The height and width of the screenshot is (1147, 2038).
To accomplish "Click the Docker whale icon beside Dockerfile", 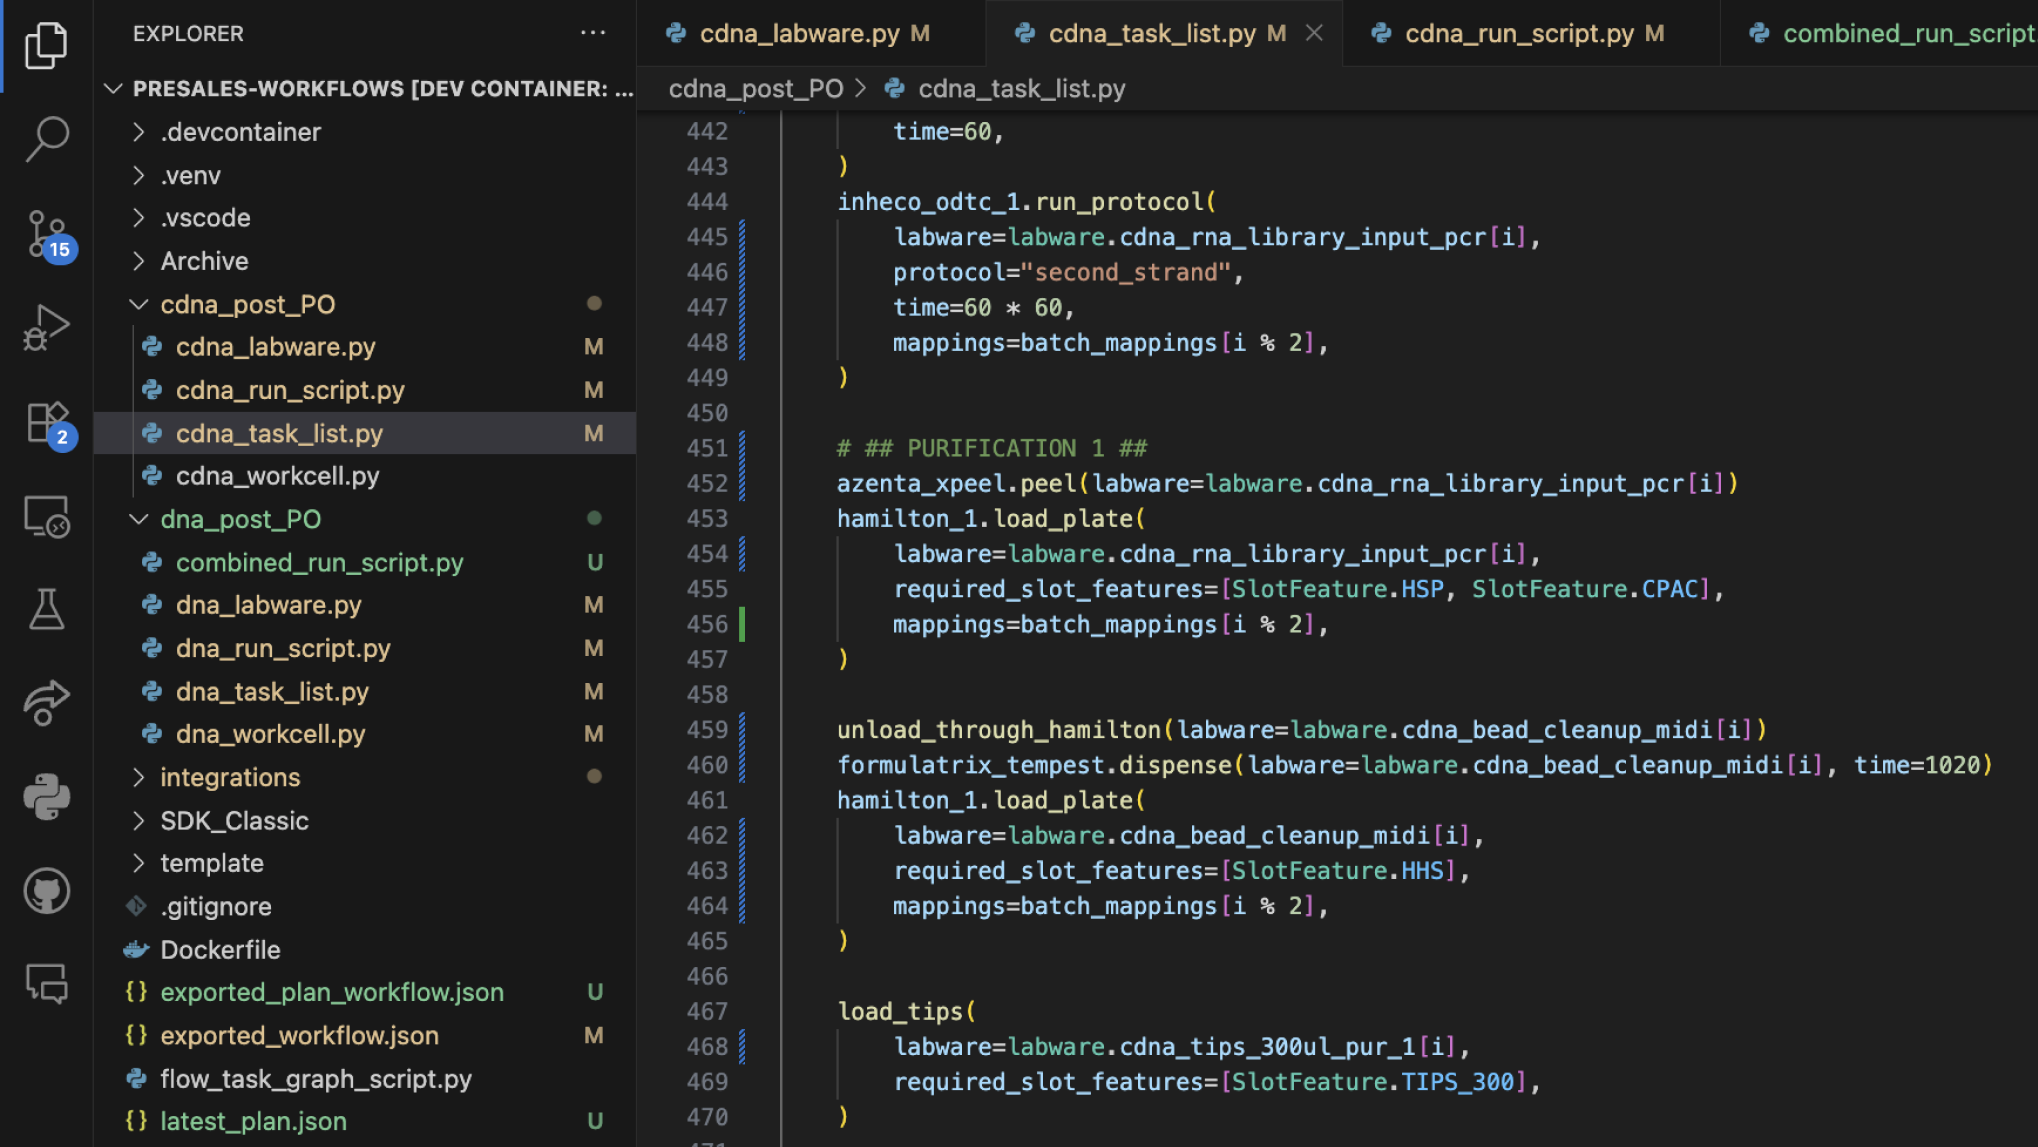I will coord(137,949).
